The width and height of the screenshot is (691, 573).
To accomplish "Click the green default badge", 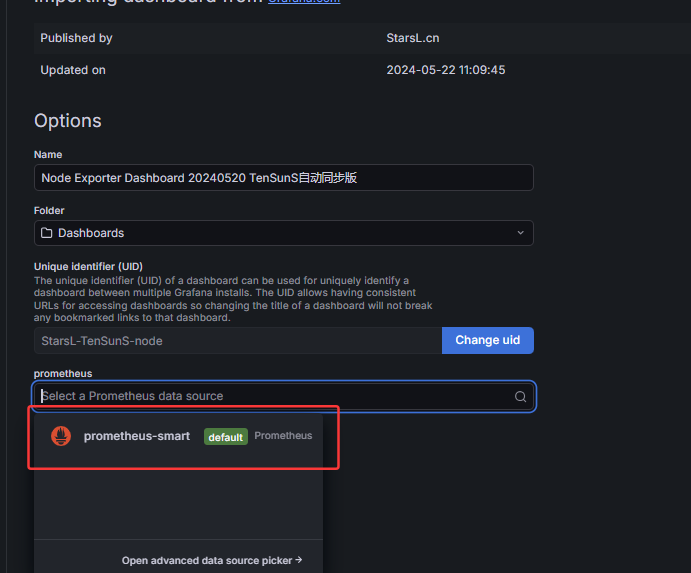I will pos(226,437).
